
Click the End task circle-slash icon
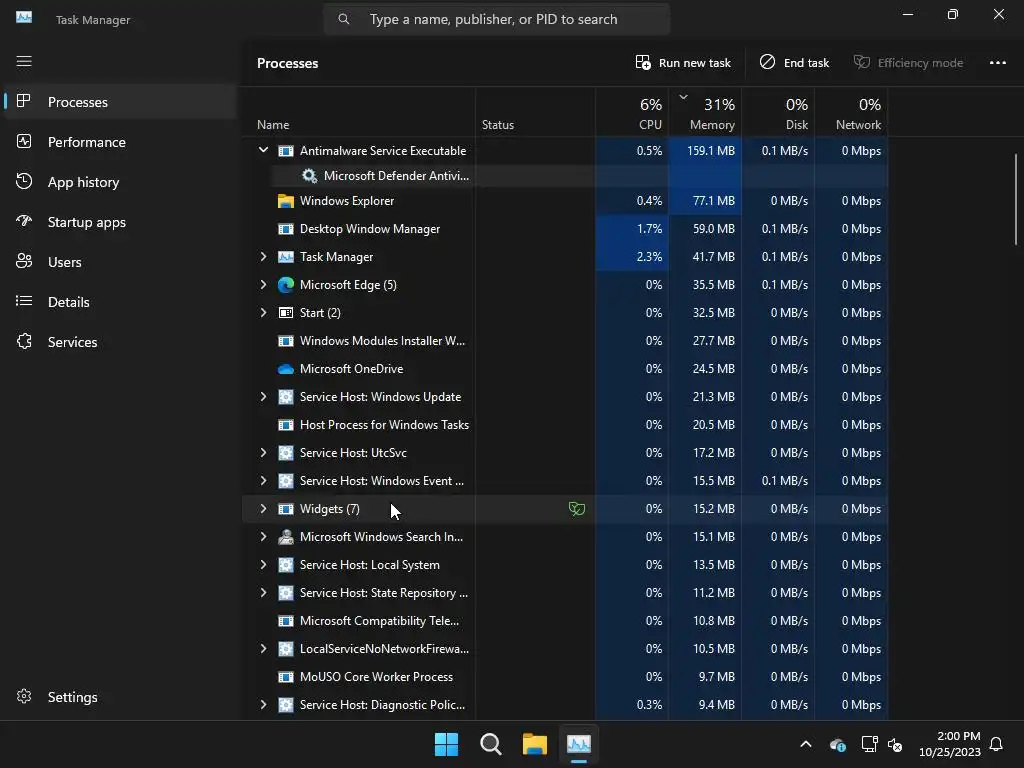coord(767,62)
